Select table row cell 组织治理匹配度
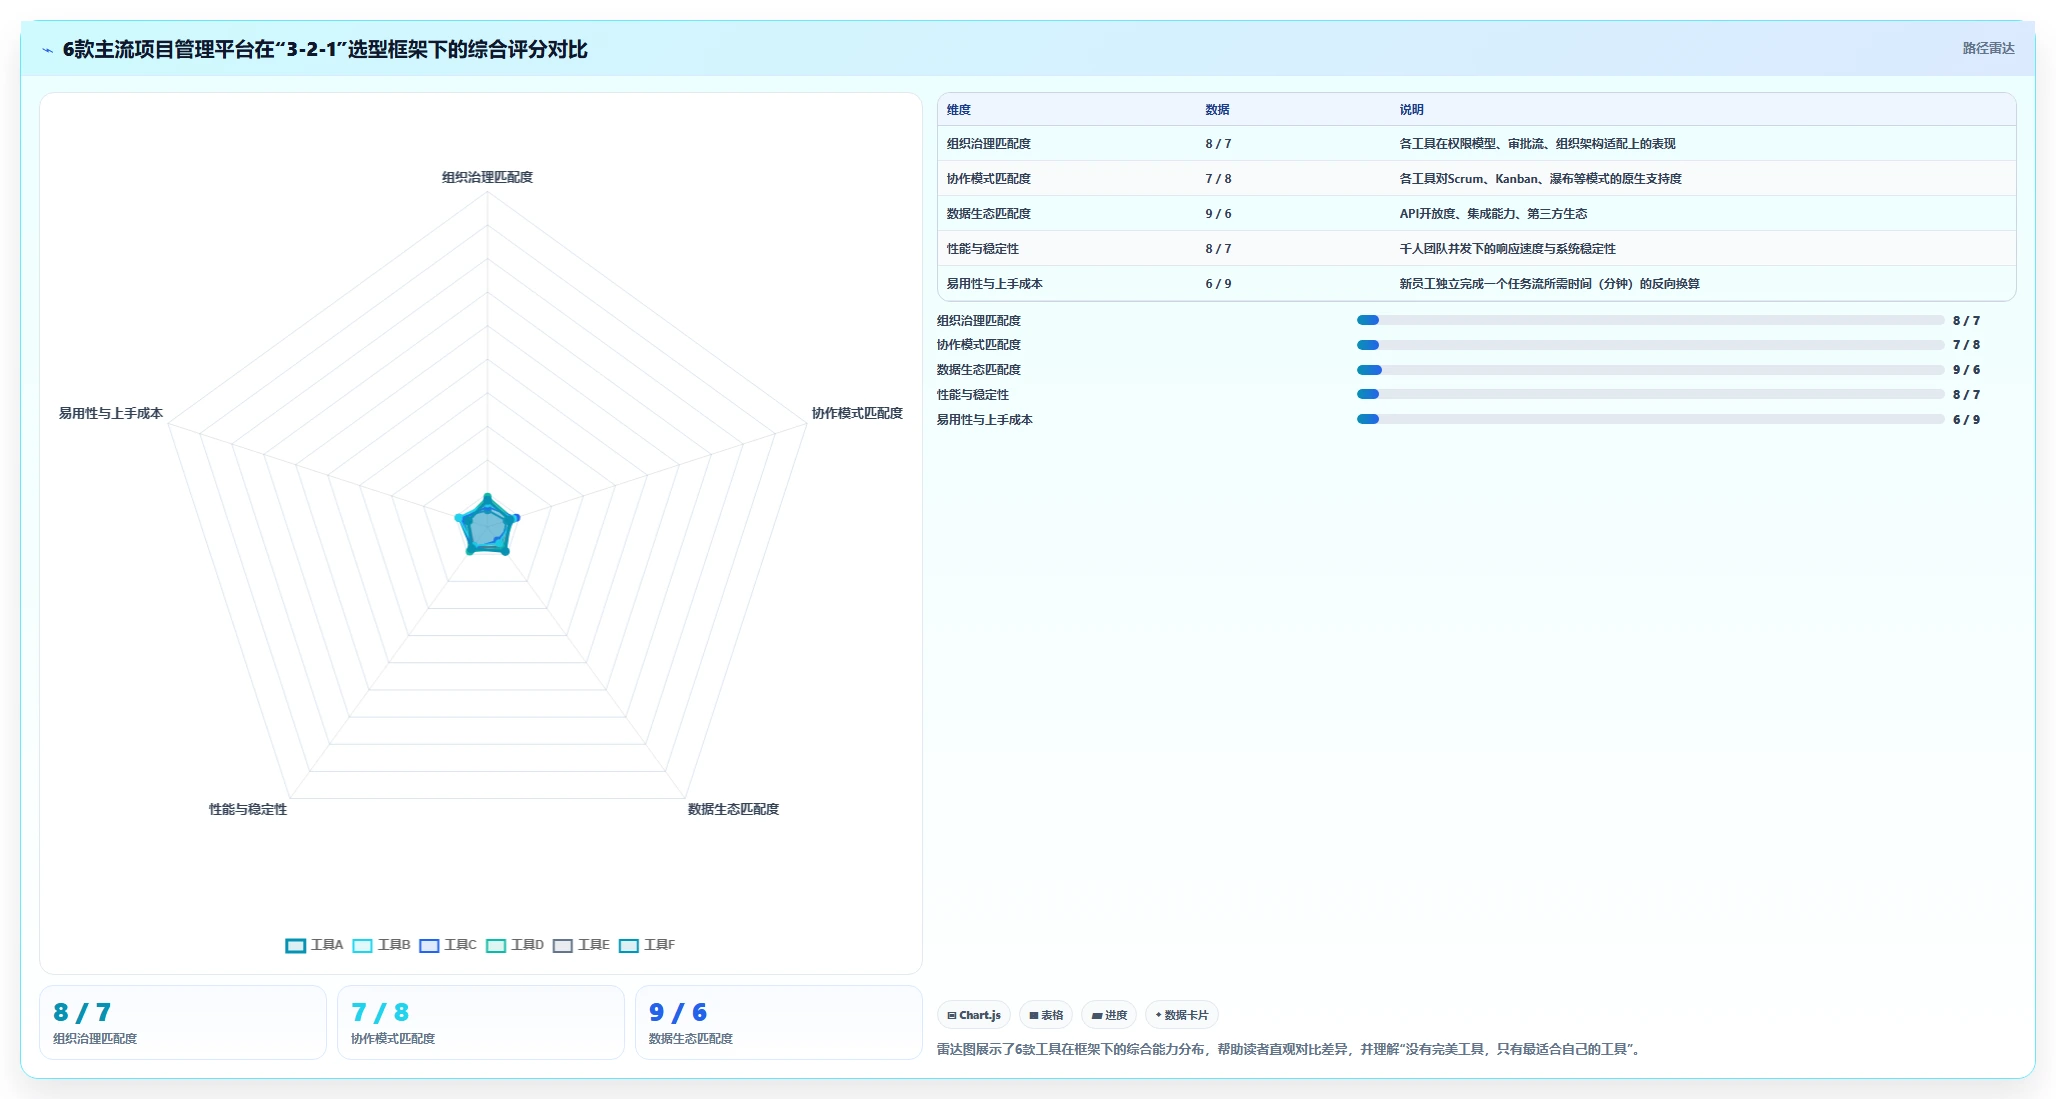Image resolution: width=2056 pixels, height=1099 pixels. point(989,144)
